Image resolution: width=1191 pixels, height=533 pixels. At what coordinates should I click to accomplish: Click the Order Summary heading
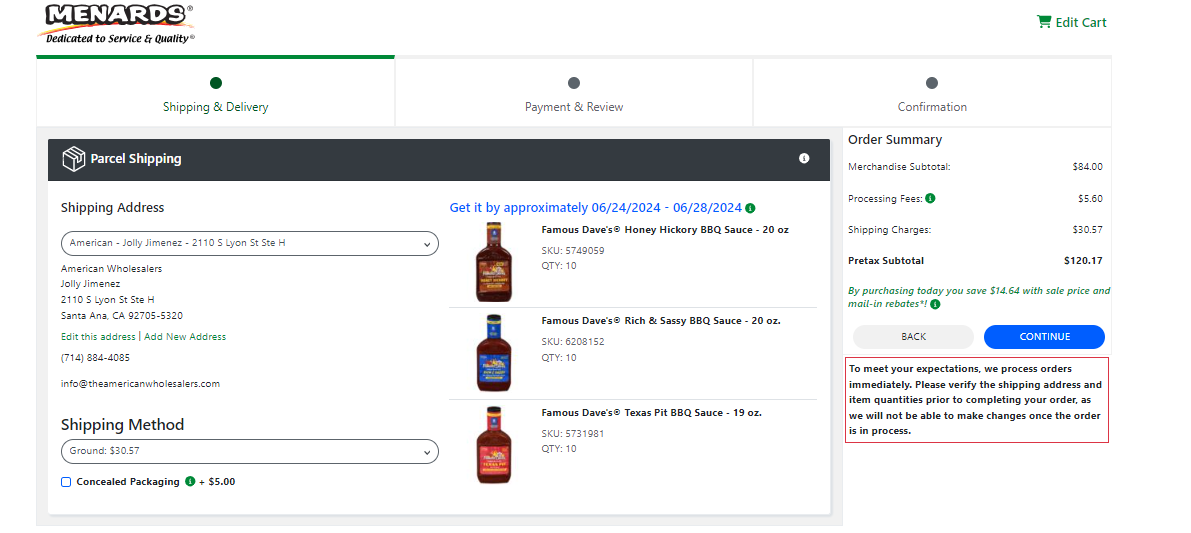[x=895, y=140]
